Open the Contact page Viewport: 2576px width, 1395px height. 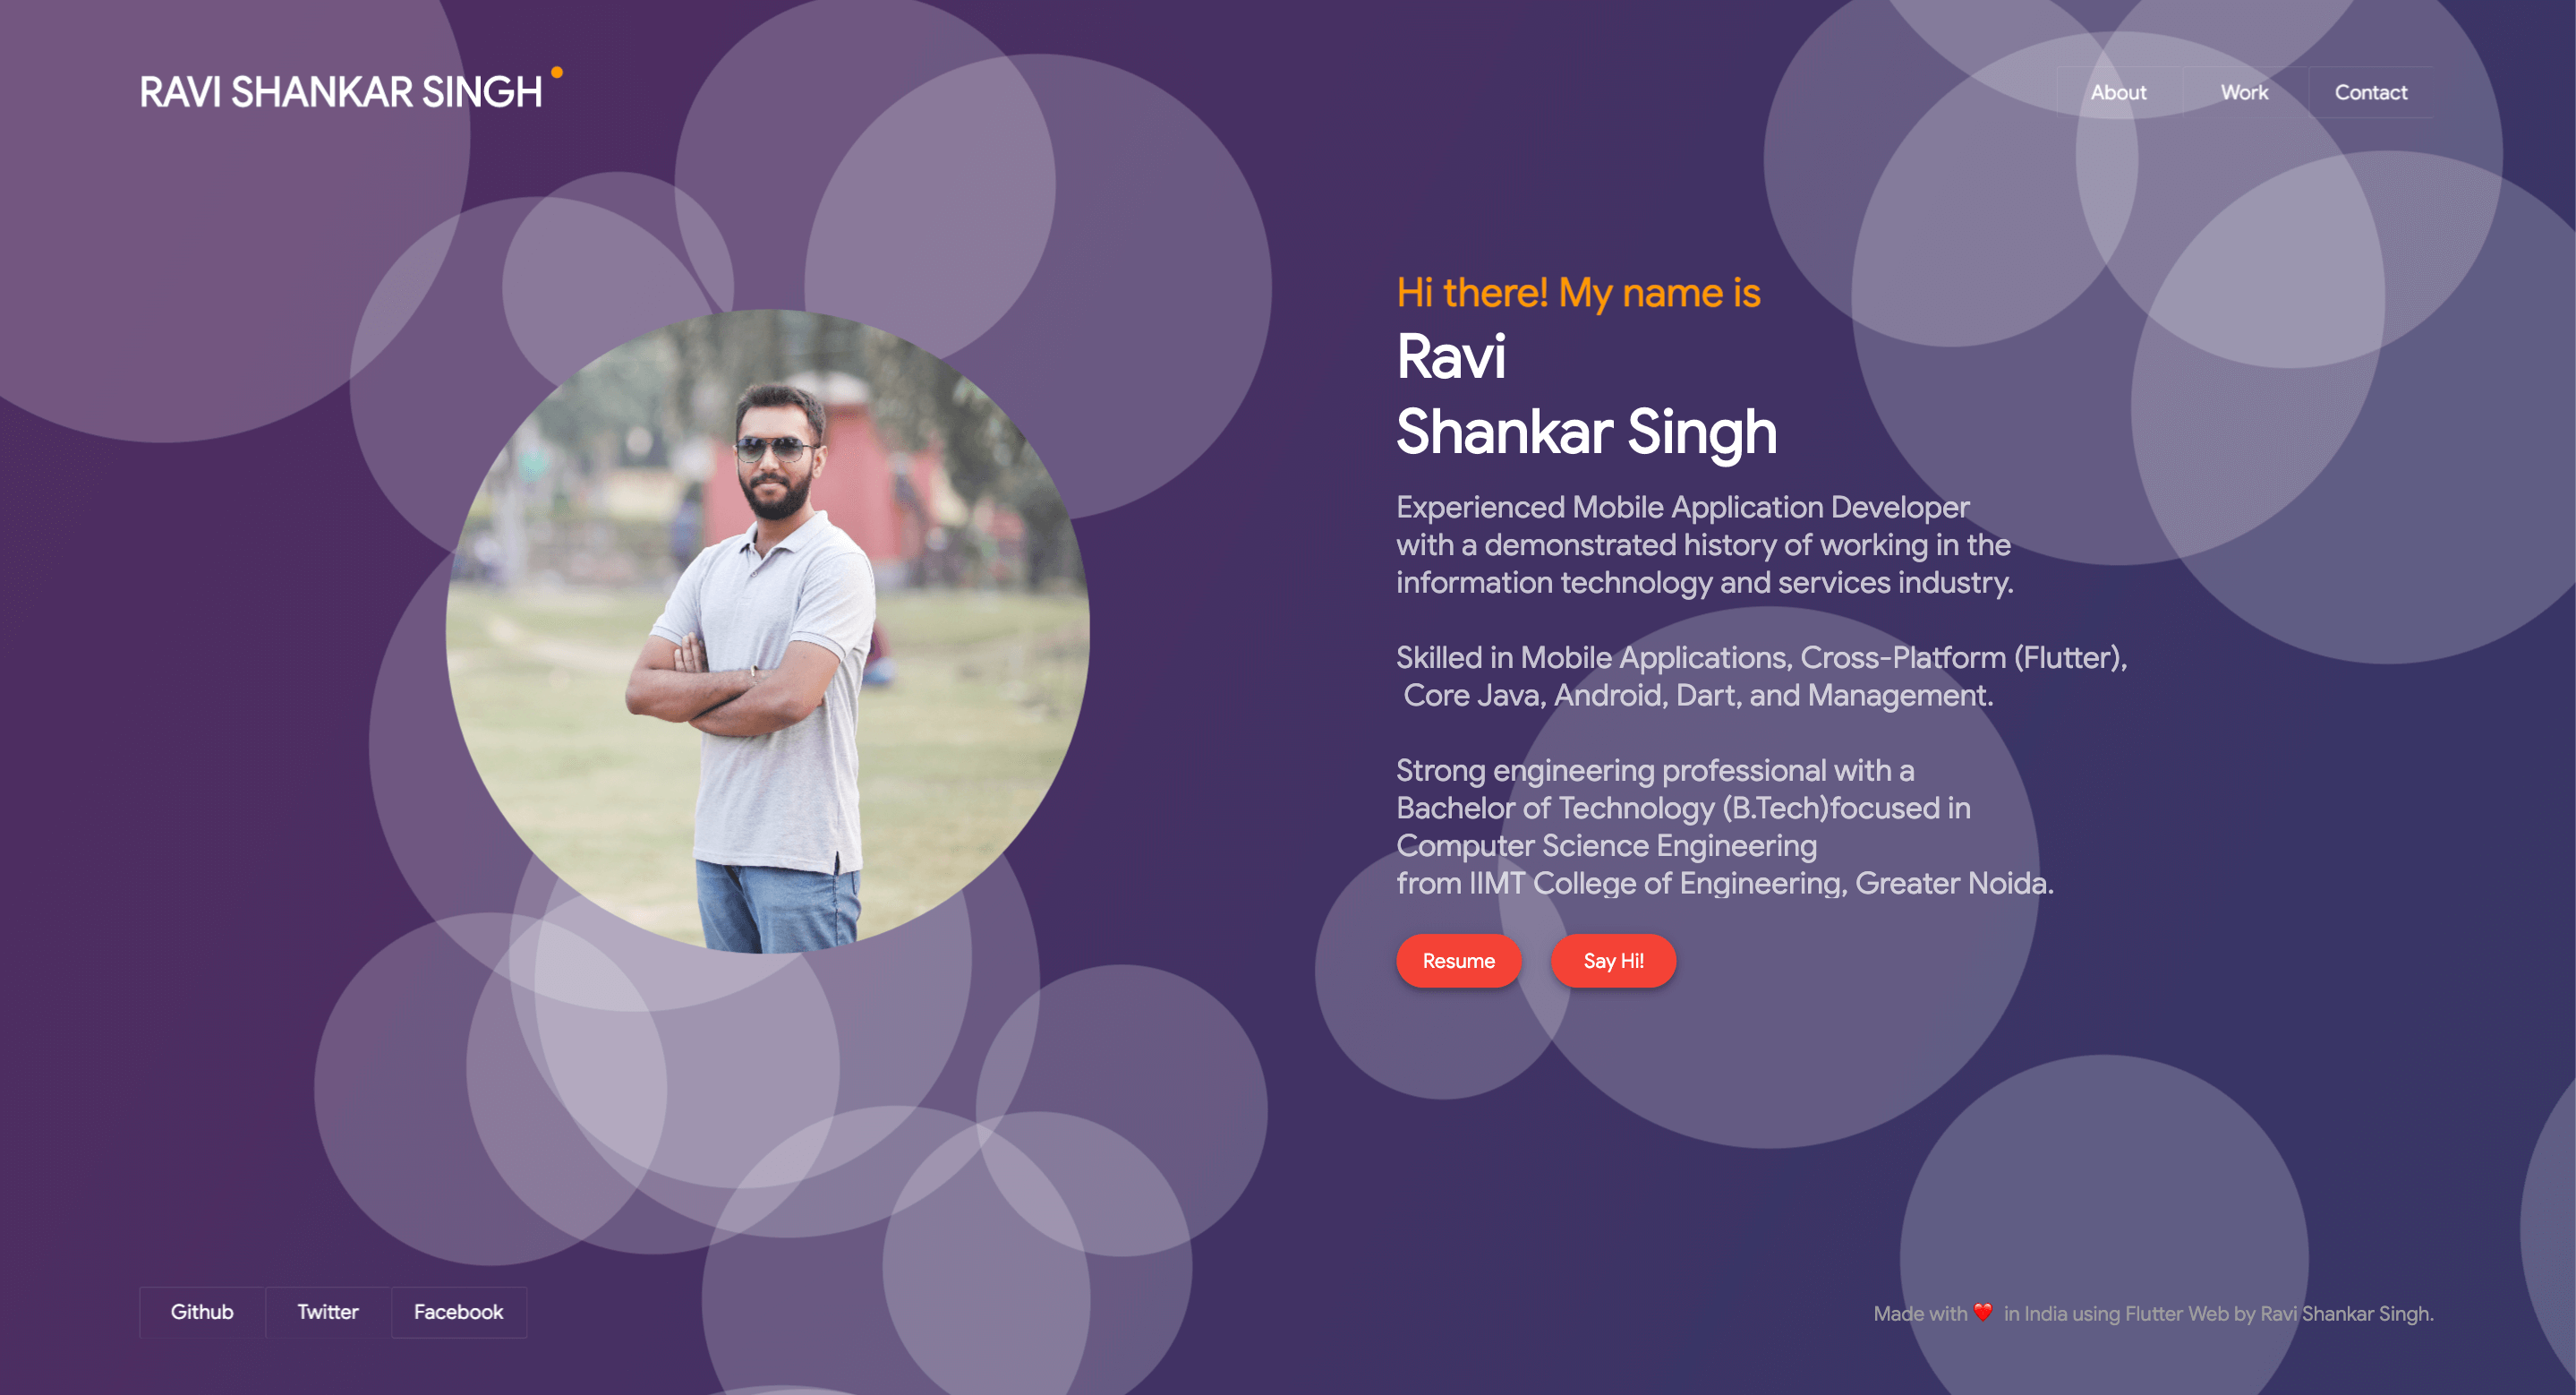click(x=2370, y=93)
